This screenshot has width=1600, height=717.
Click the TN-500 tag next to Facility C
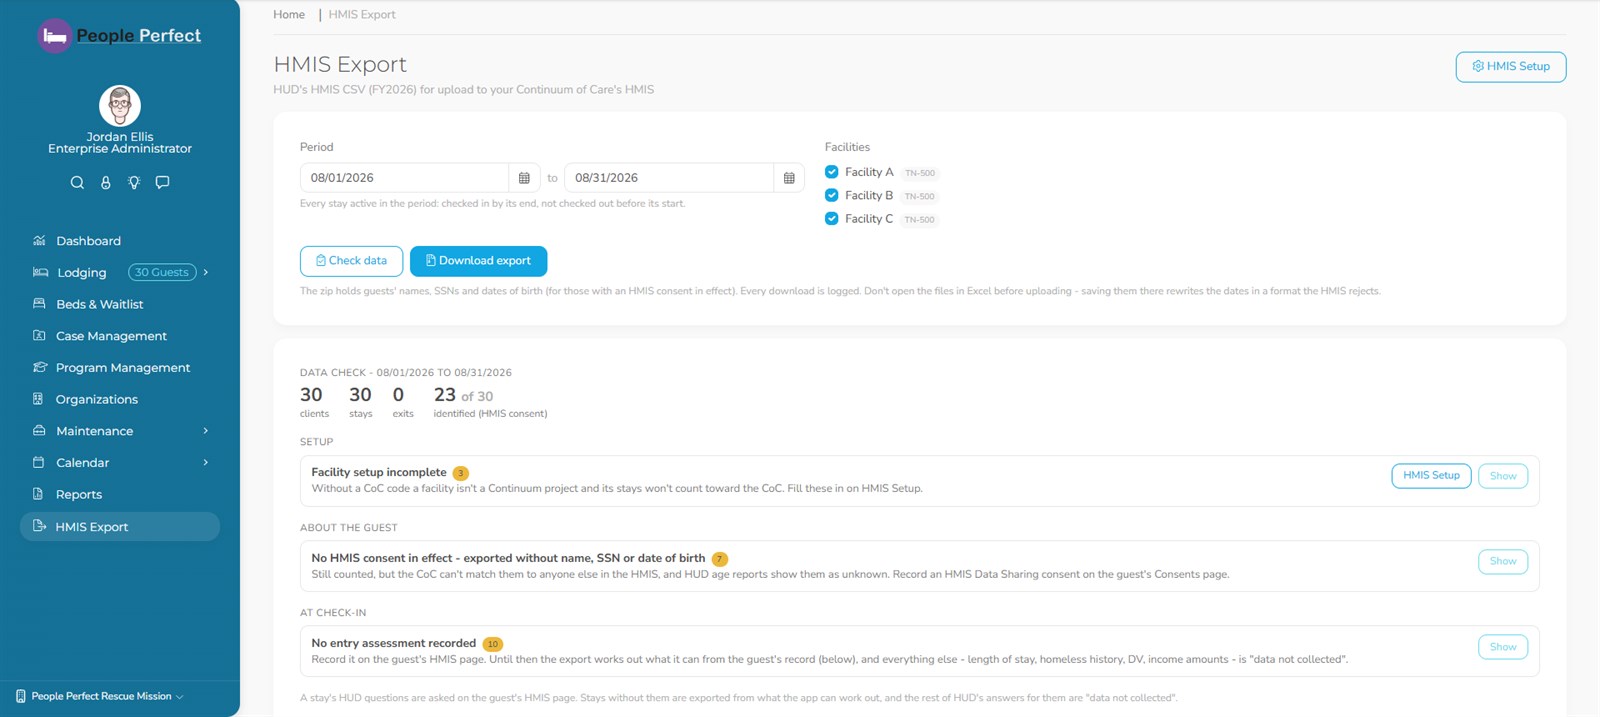tap(919, 219)
